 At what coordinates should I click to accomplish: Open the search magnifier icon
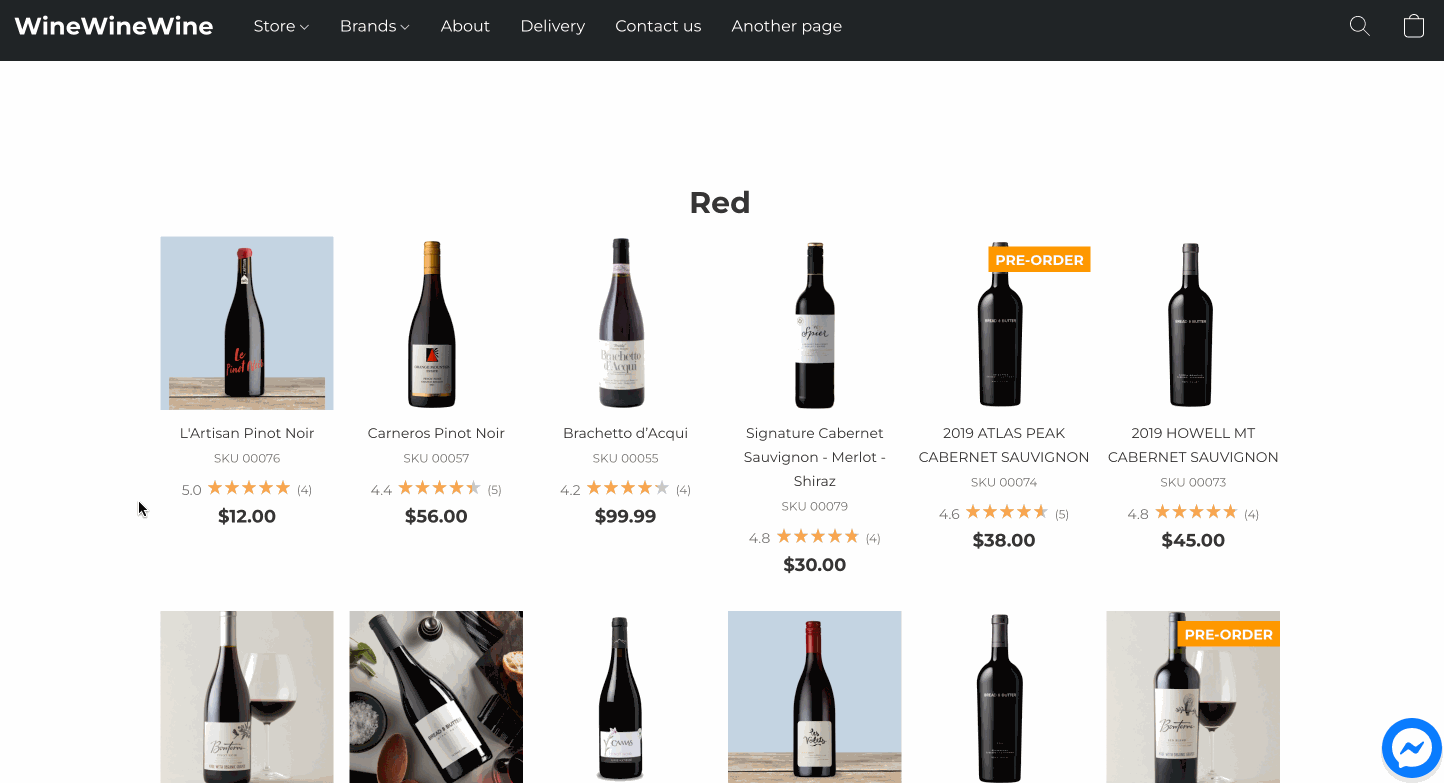(x=1359, y=26)
